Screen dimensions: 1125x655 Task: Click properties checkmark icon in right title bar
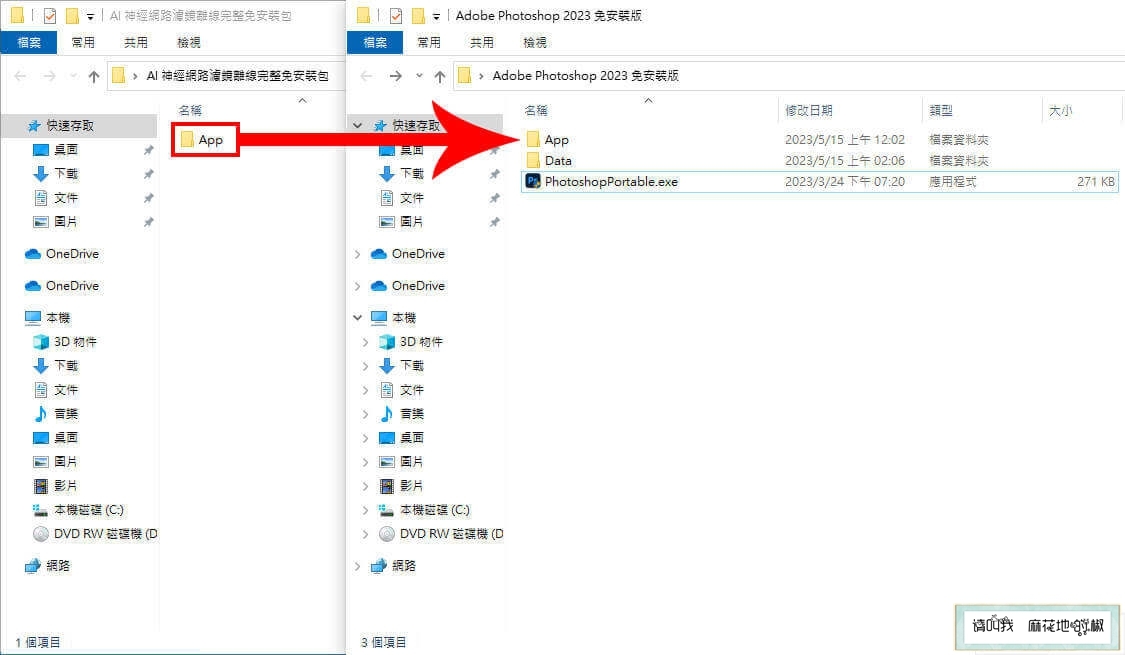pyautogui.click(x=396, y=15)
